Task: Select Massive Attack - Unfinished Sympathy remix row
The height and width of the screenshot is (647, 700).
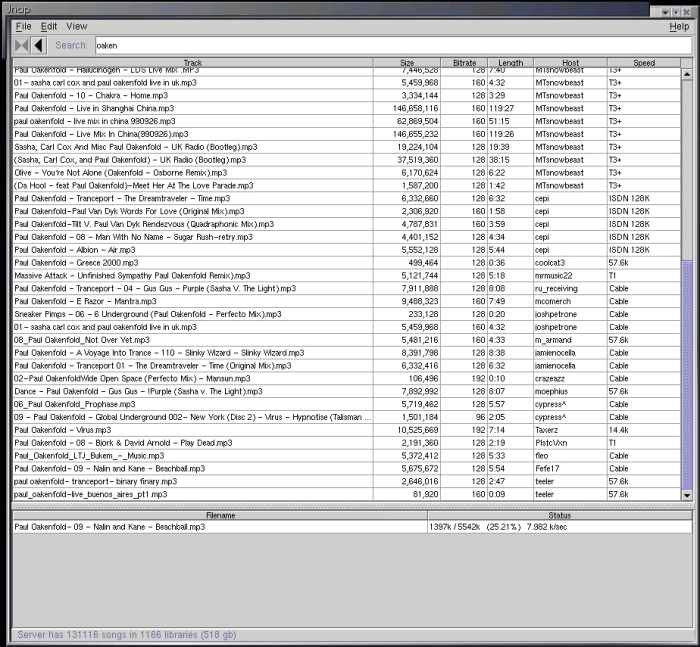Action: [x=347, y=276]
